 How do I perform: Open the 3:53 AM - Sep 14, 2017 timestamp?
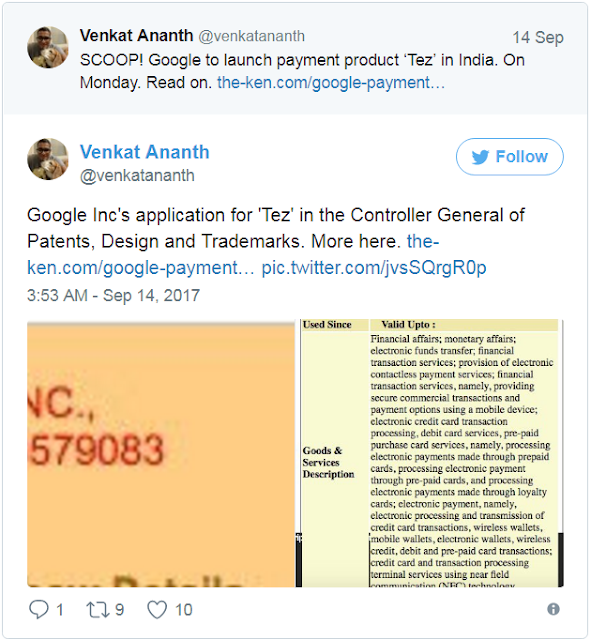click(x=113, y=296)
